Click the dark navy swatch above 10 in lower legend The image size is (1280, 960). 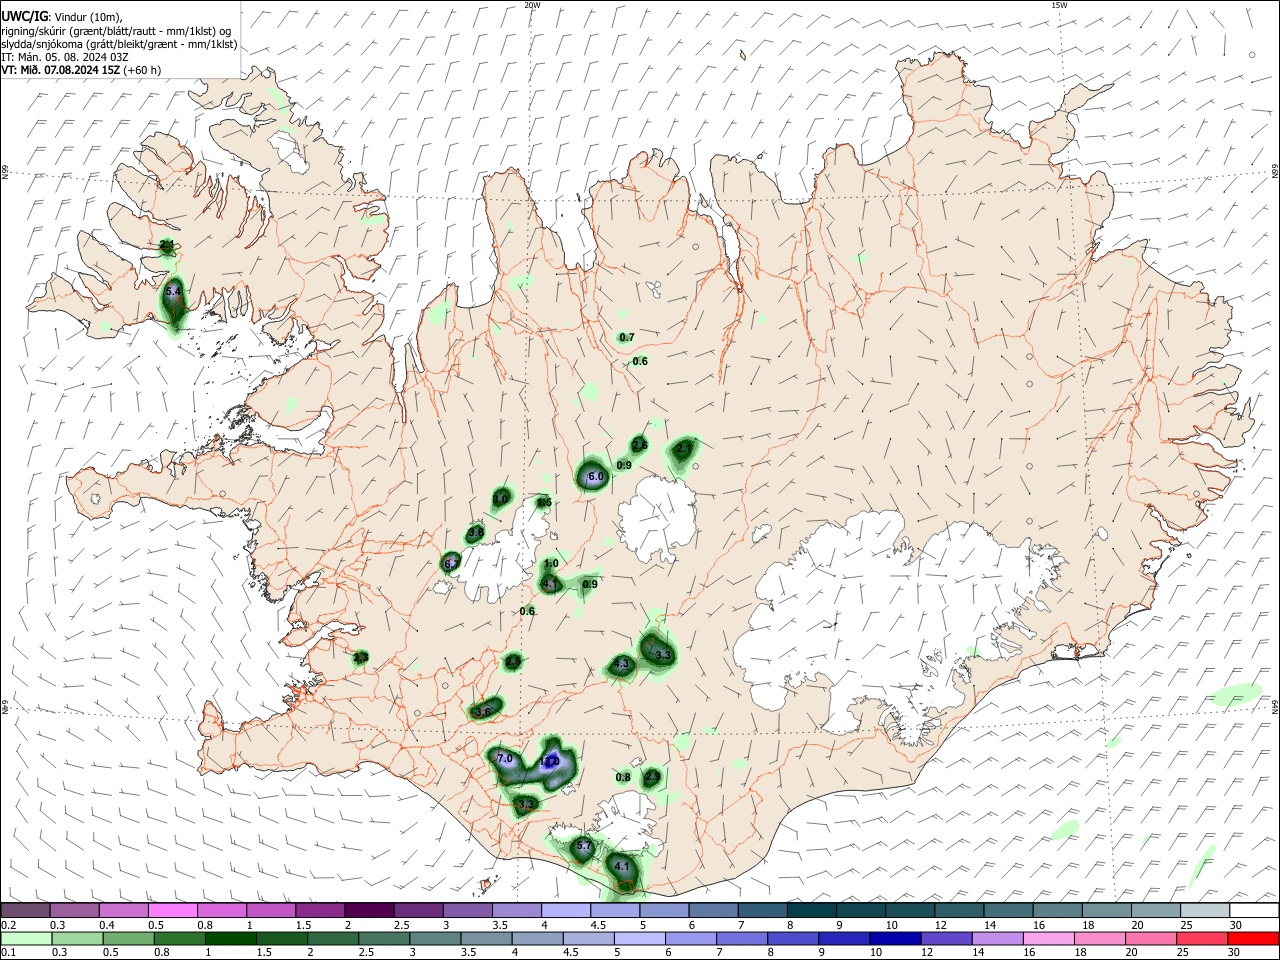point(894,938)
